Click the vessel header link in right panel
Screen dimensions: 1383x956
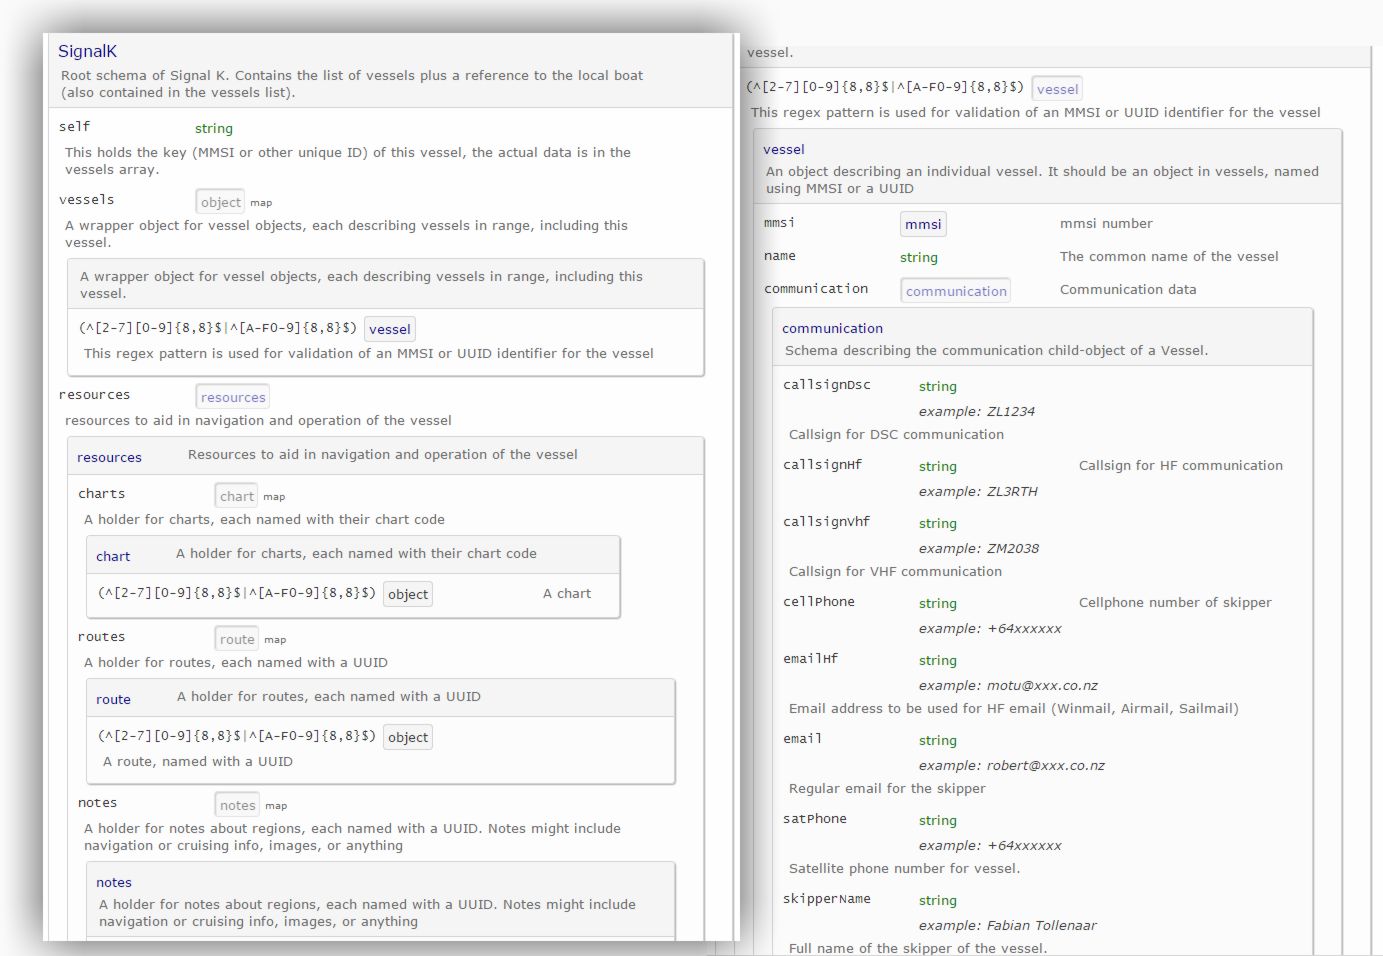point(783,149)
